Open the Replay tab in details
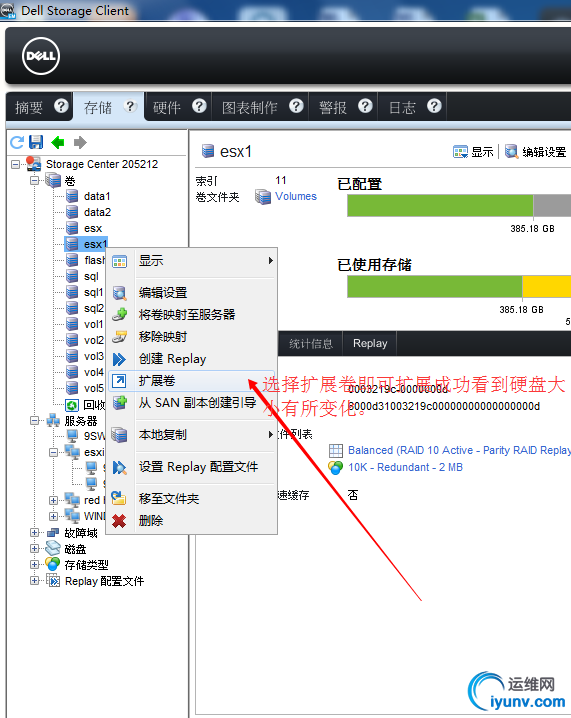The height and width of the screenshot is (718, 571). (370, 343)
